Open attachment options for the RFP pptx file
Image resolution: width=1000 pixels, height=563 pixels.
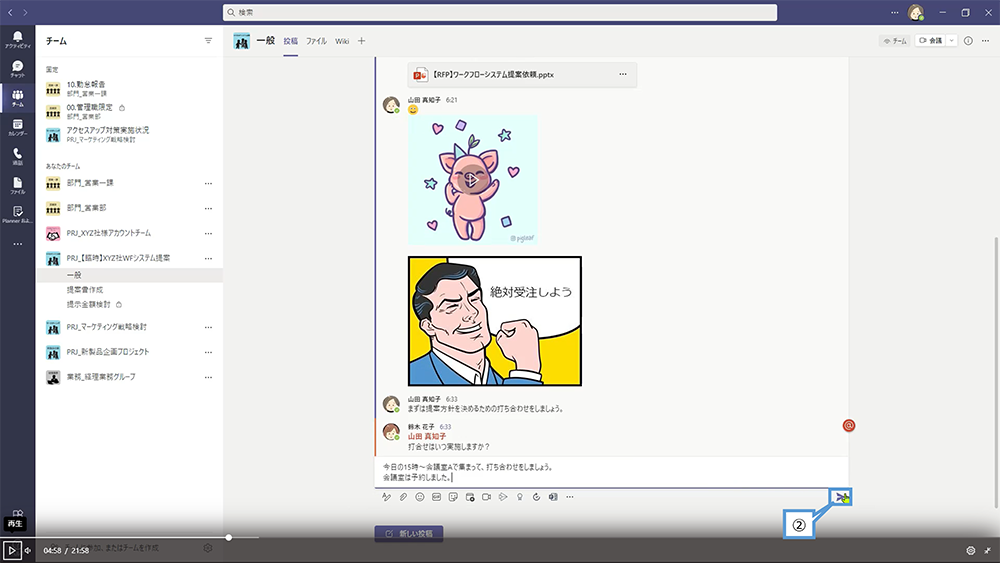(x=622, y=74)
